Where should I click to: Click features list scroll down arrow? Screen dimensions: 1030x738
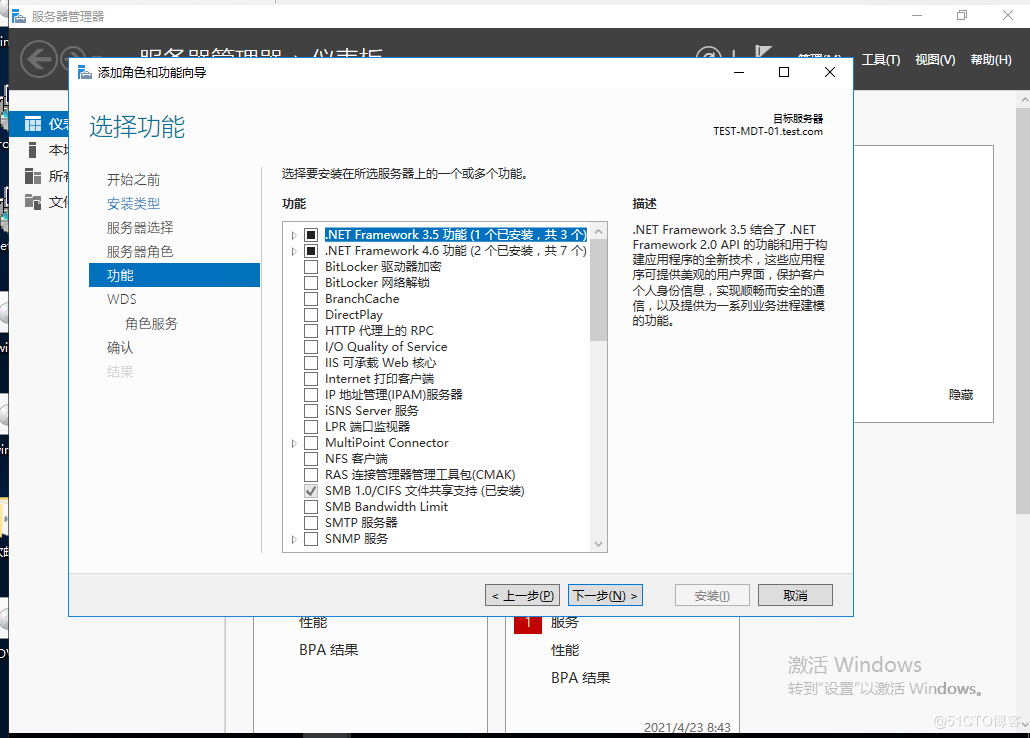pos(598,543)
